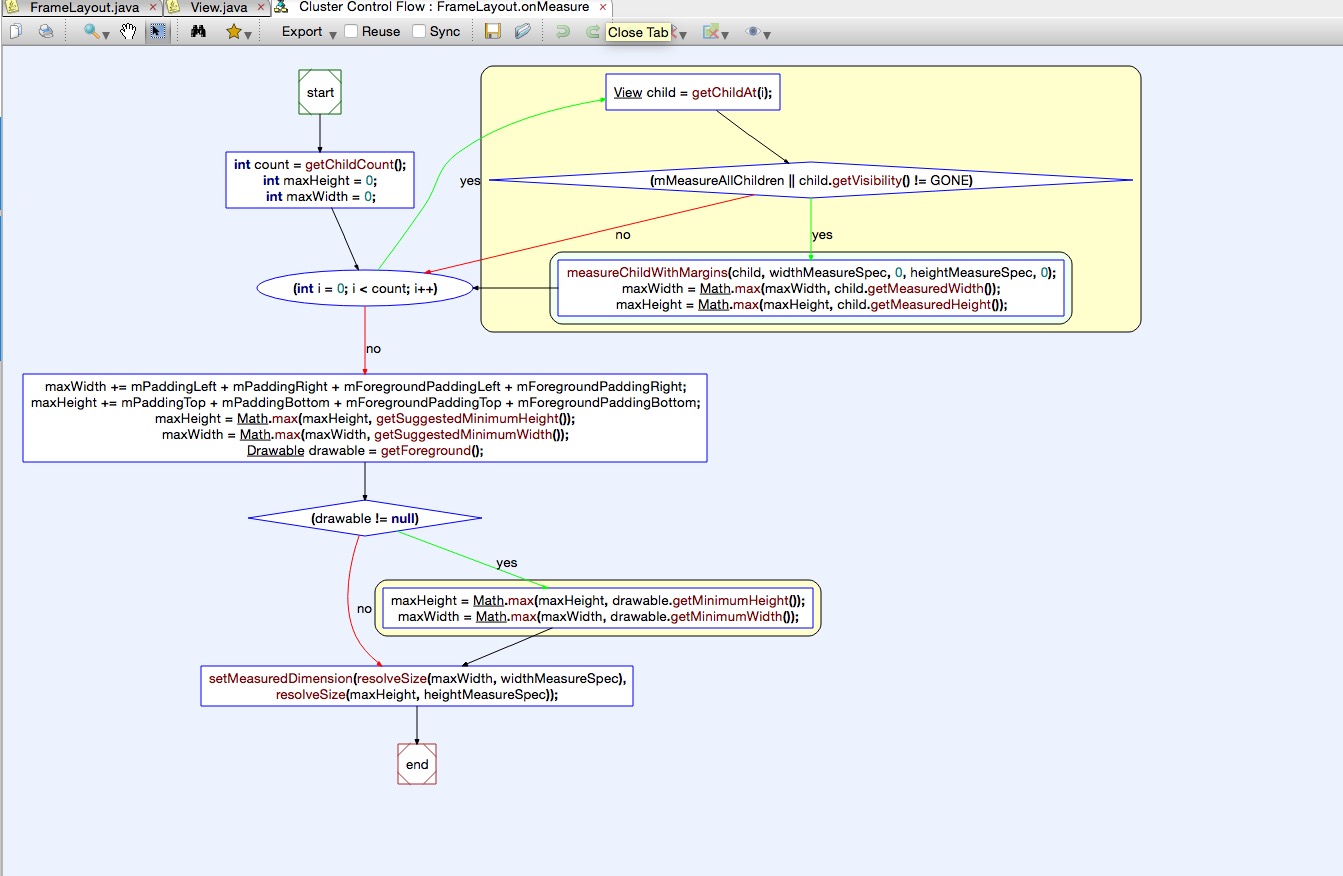
Task: Select the measureChildWithMargins node
Action: [811, 288]
